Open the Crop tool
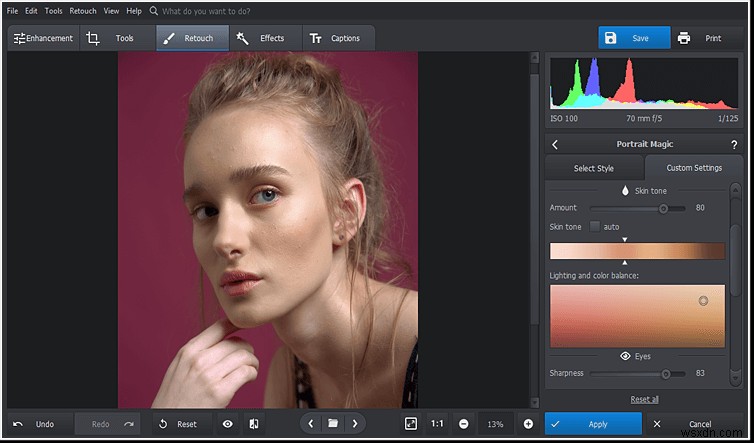 point(93,38)
